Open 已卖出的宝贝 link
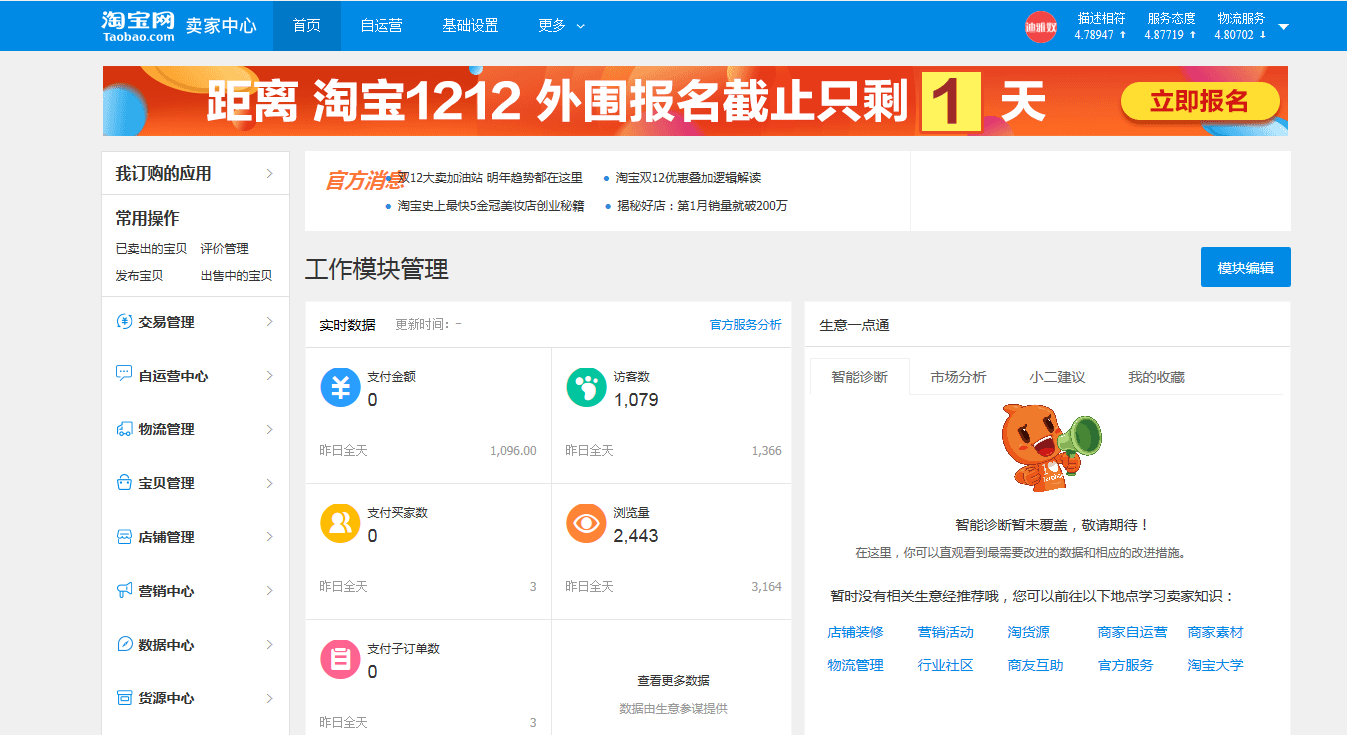Image resolution: width=1347 pixels, height=735 pixels. (x=151, y=249)
